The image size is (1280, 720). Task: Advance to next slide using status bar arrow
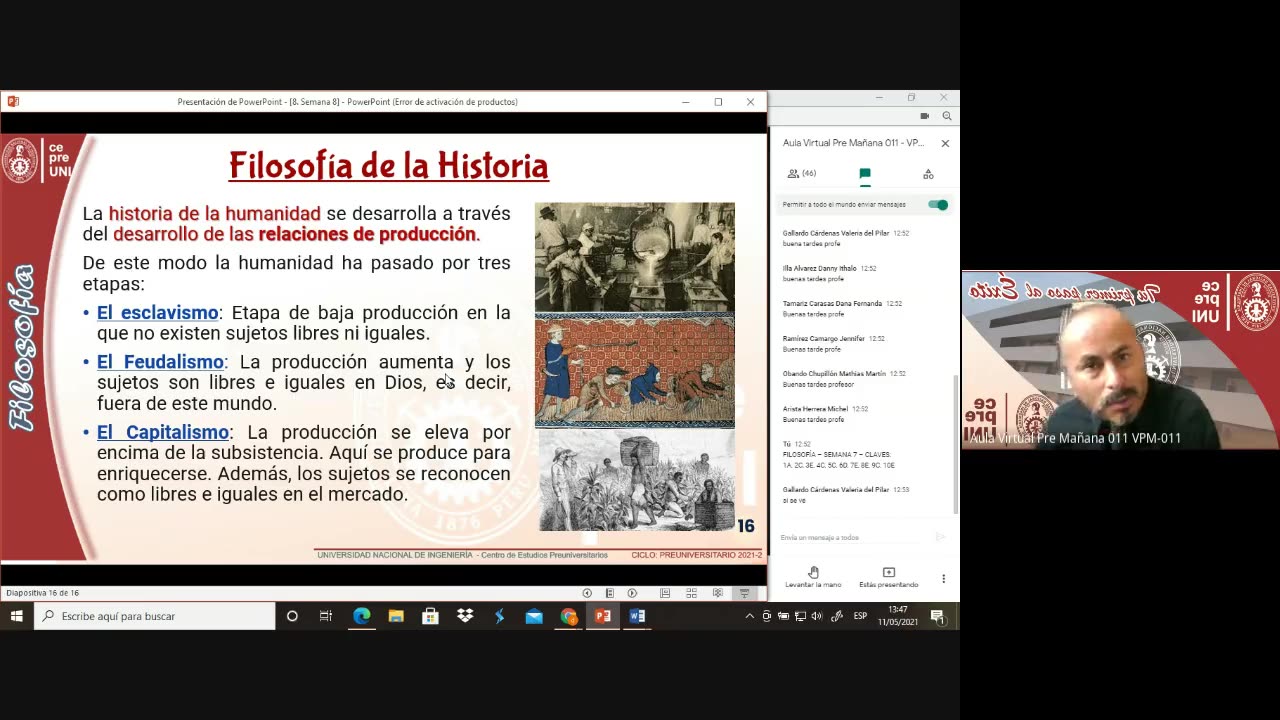[x=632, y=593]
